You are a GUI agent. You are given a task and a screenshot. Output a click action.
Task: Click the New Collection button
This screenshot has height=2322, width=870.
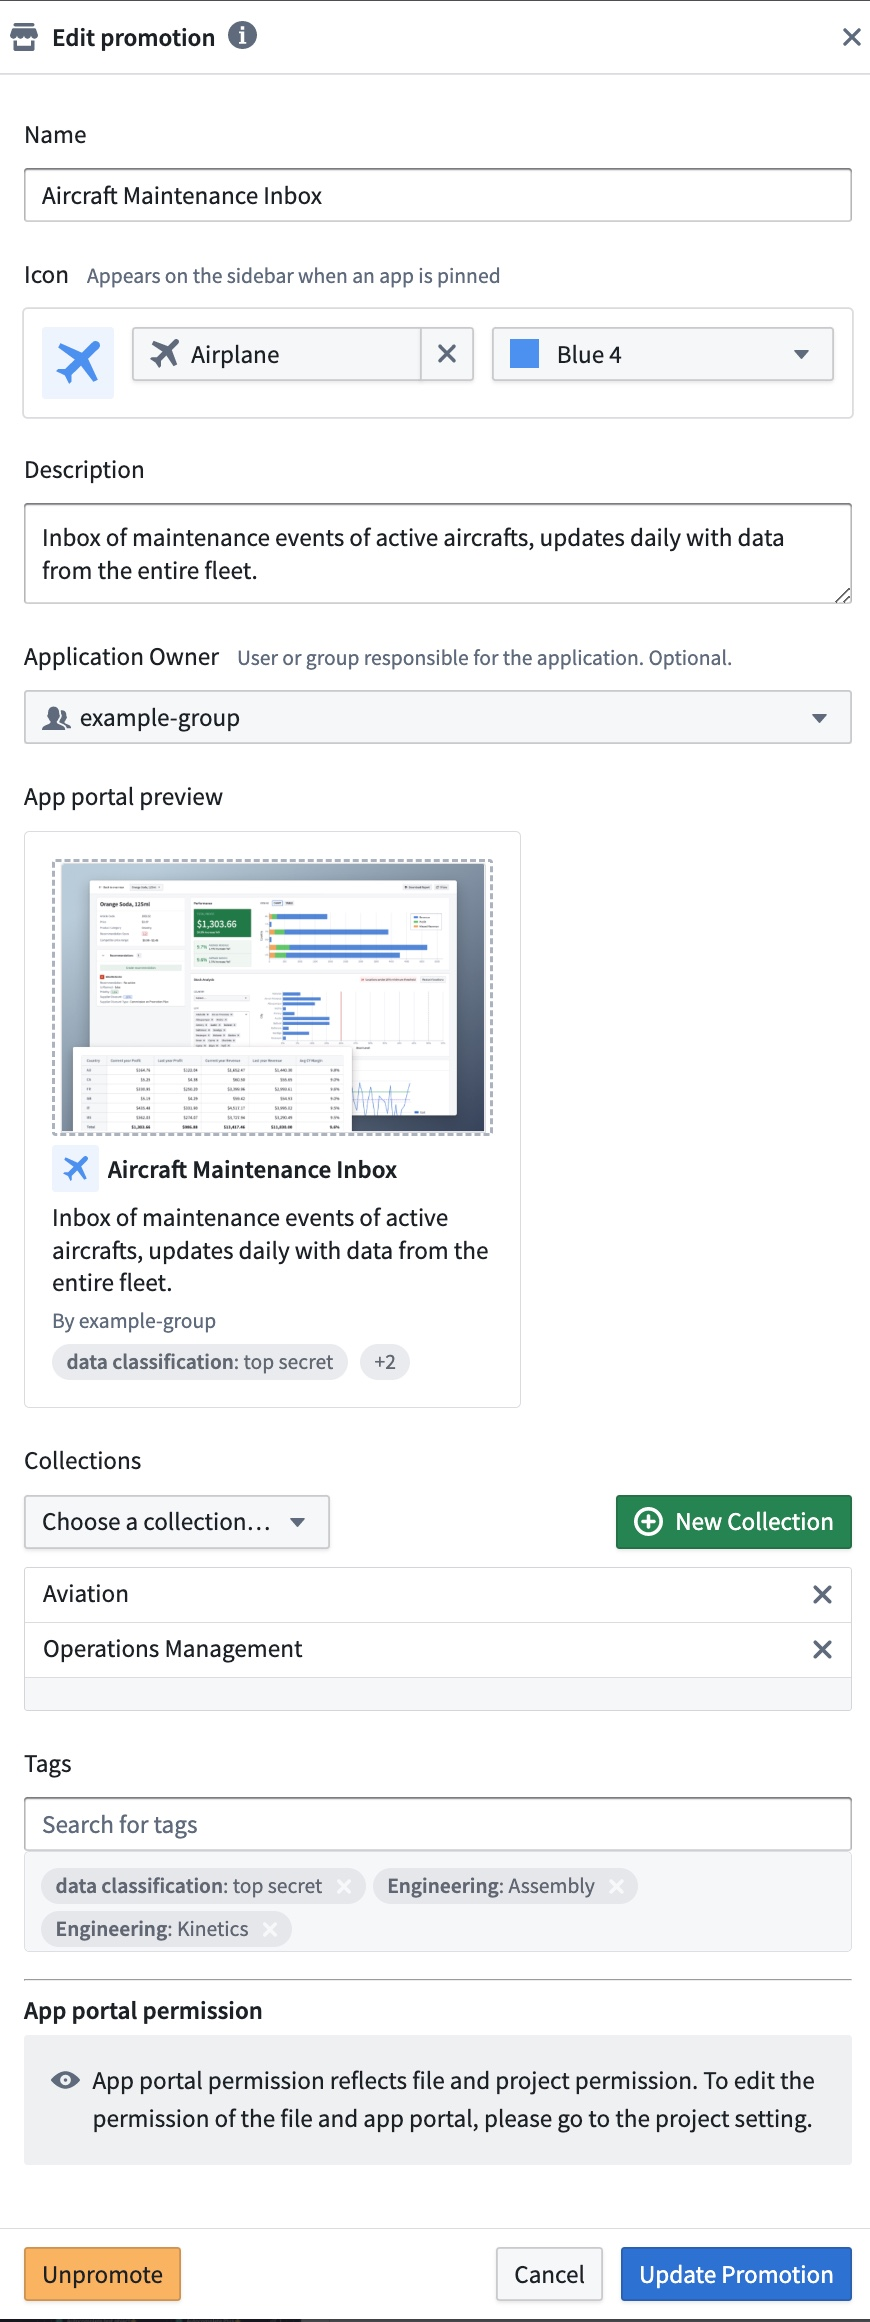coord(733,1522)
